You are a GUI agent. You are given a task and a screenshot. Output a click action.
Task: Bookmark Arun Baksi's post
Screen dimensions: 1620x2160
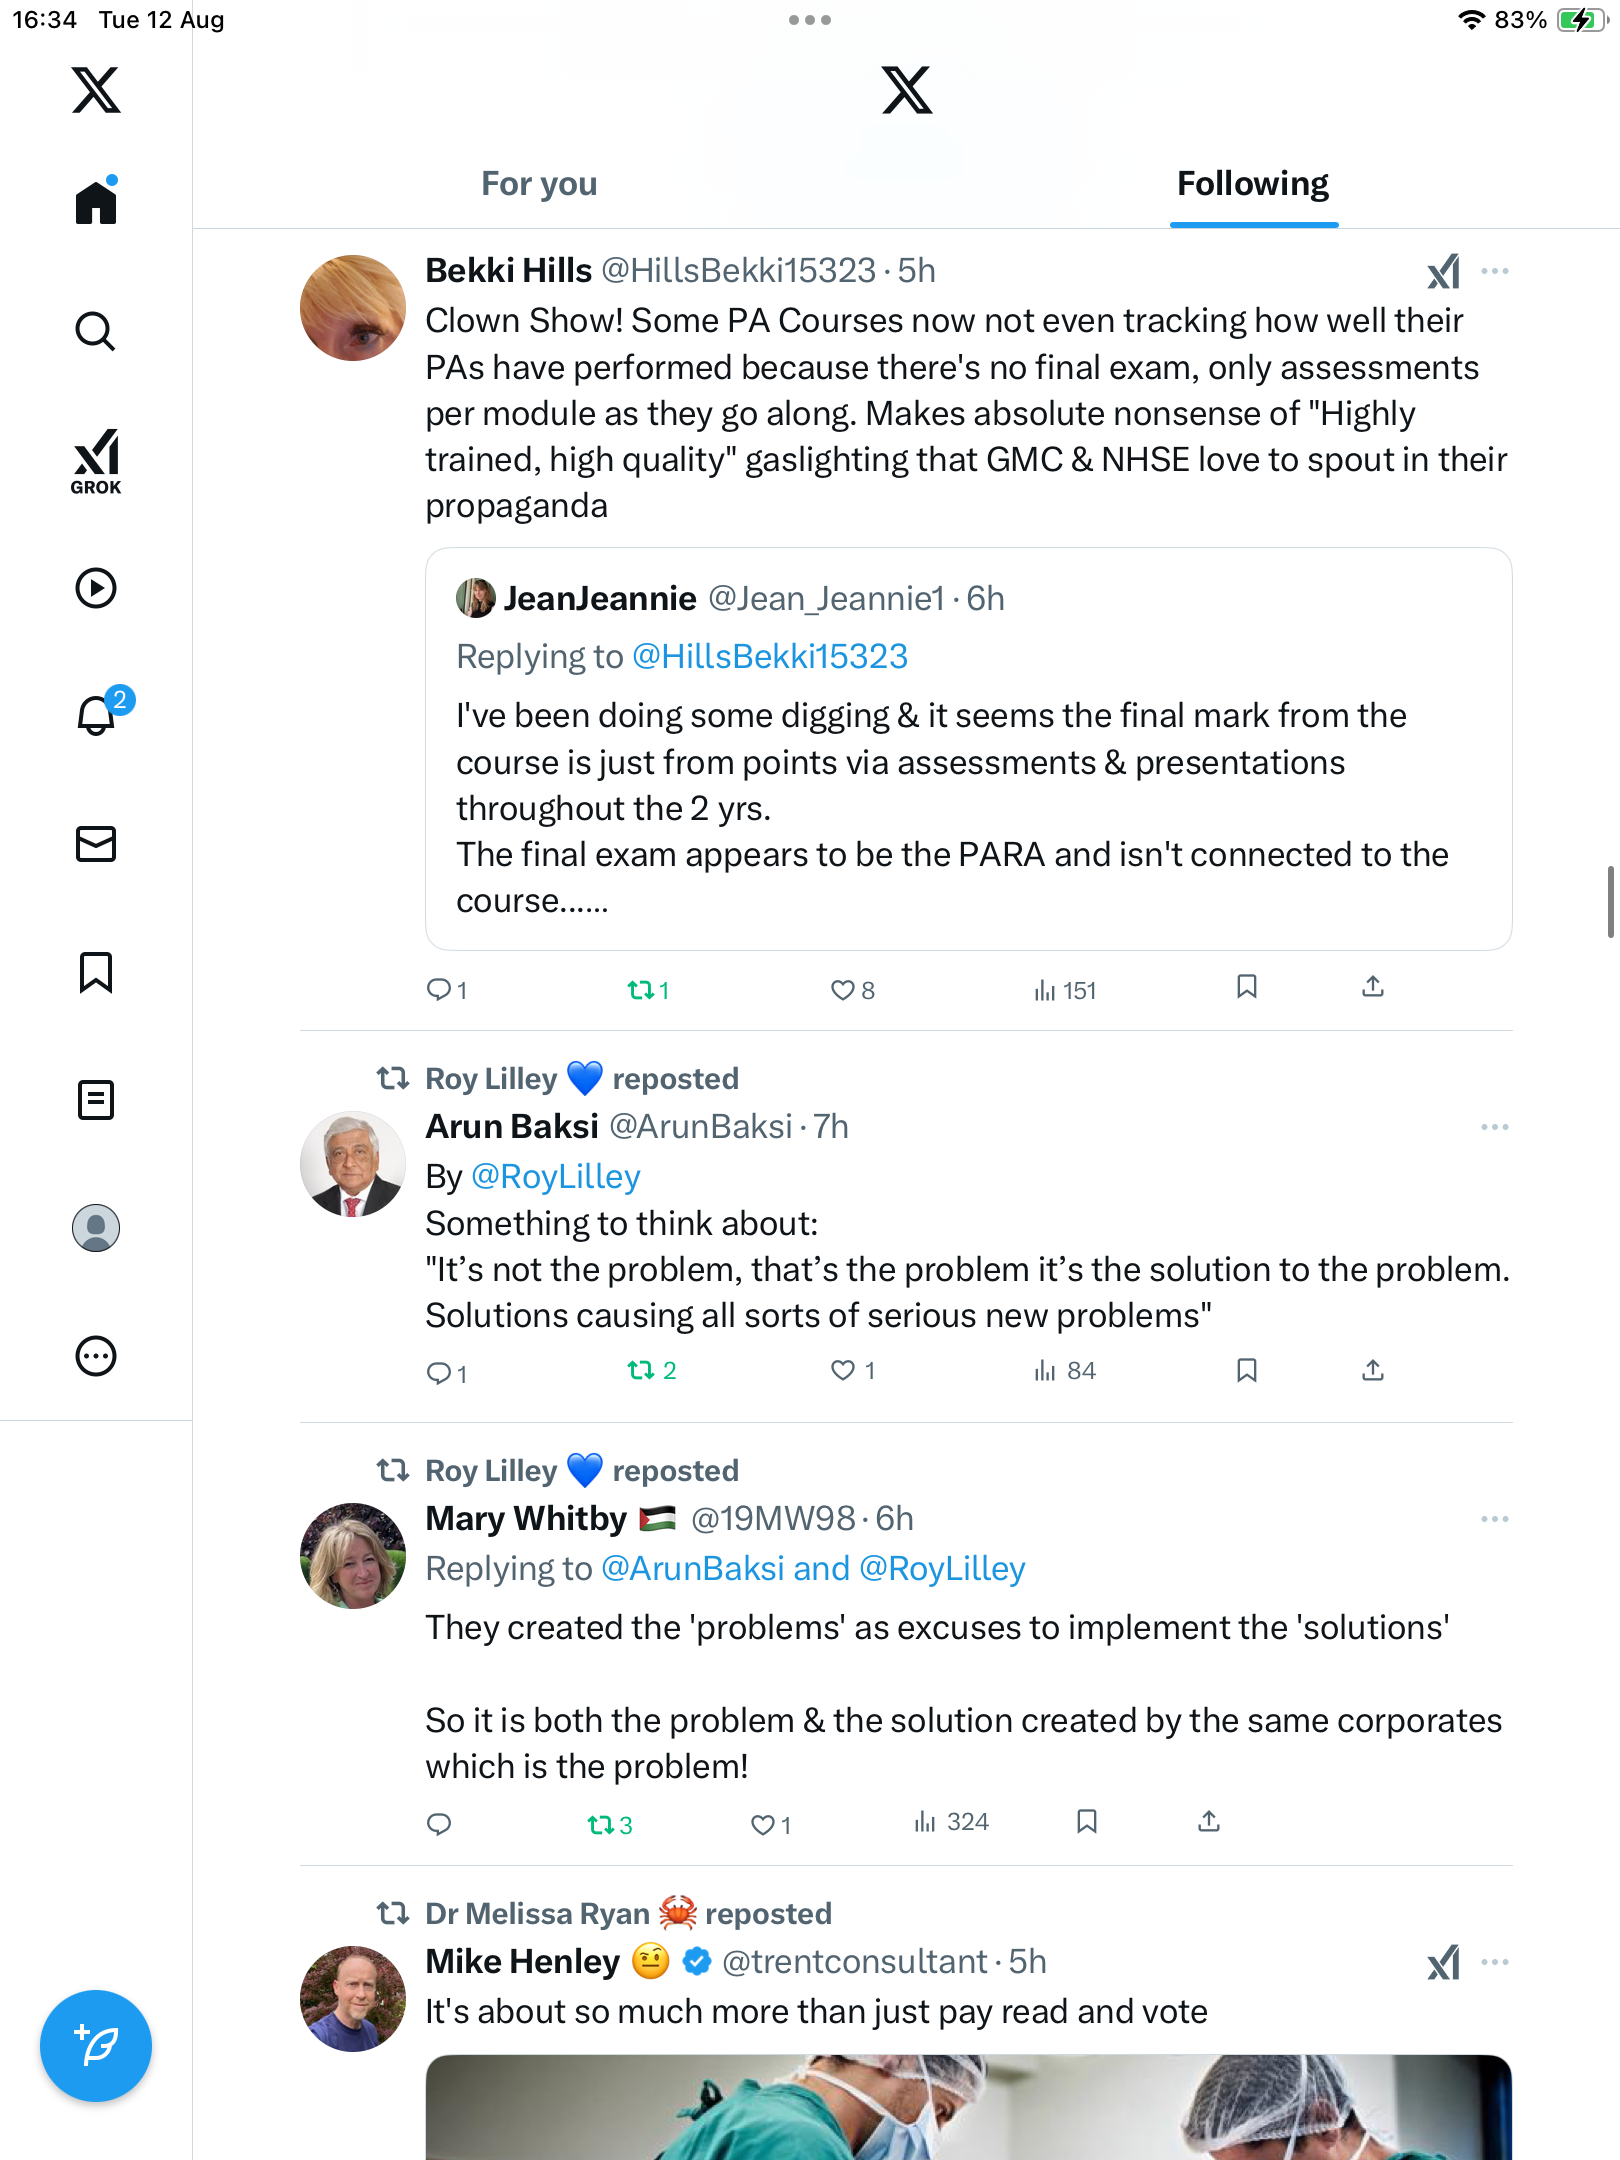tap(1246, 1370)
